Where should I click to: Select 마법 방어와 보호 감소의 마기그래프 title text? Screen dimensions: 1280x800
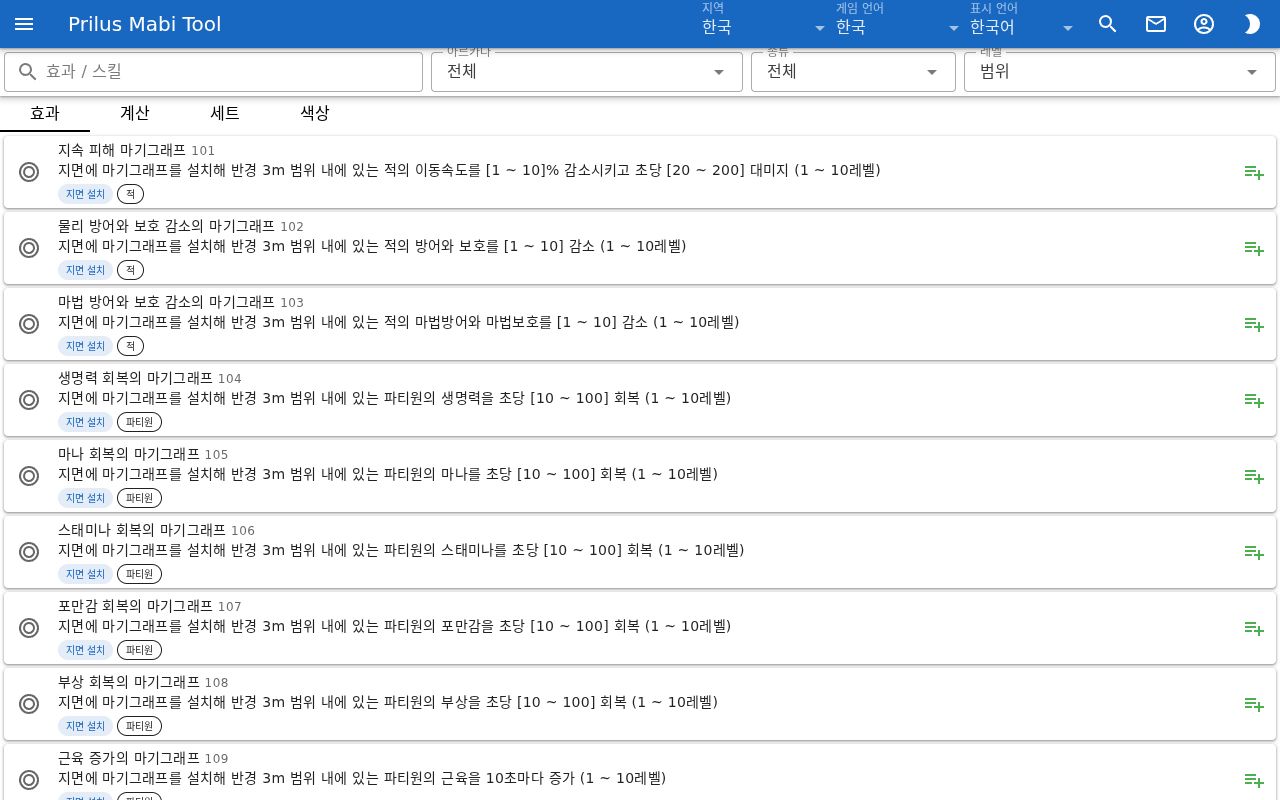(166, 302)
